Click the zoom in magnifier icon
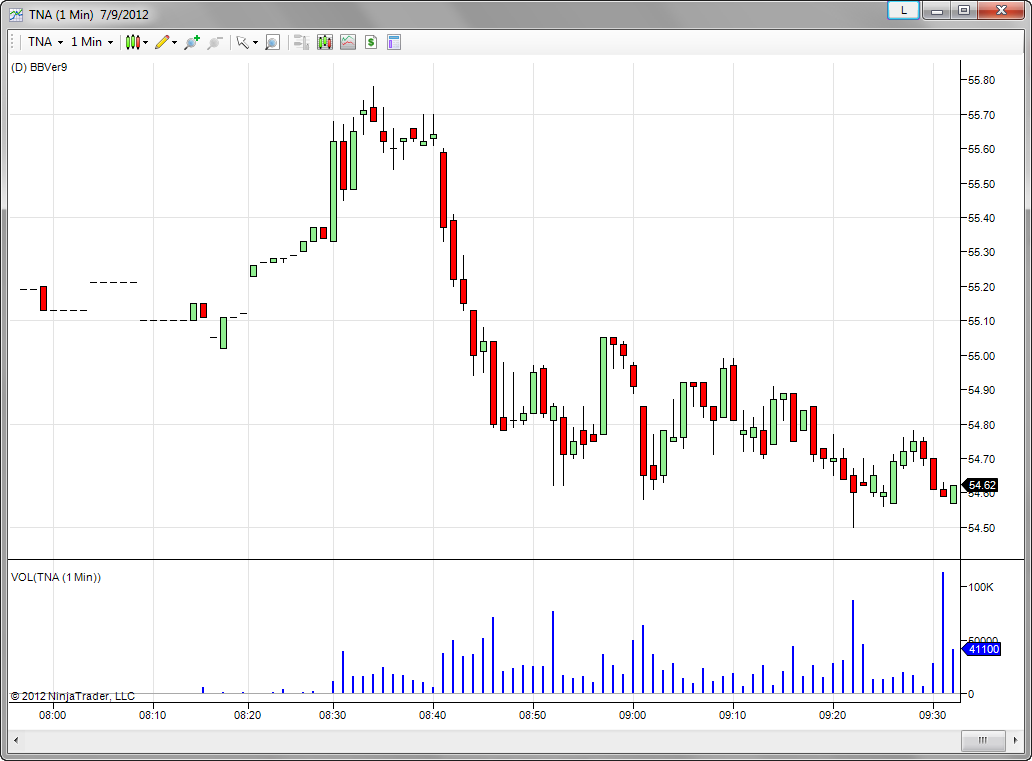 click(x=192, y=42)
